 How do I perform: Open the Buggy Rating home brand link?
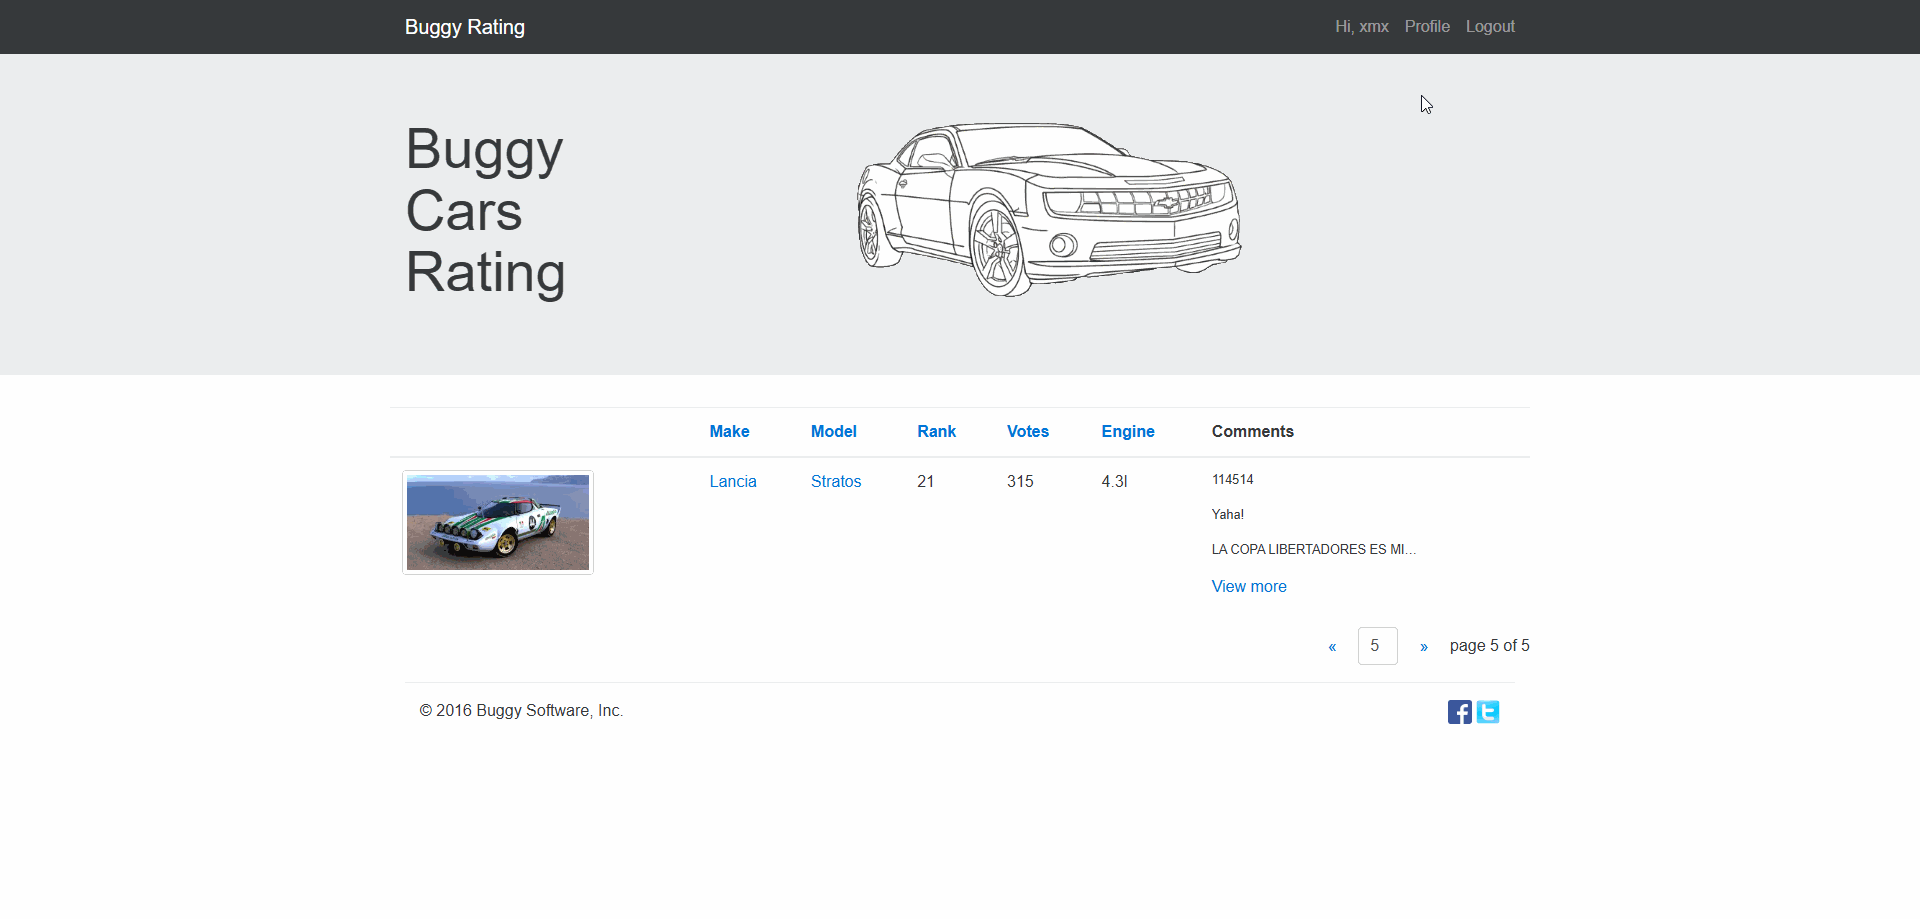[x=464, y=27]
